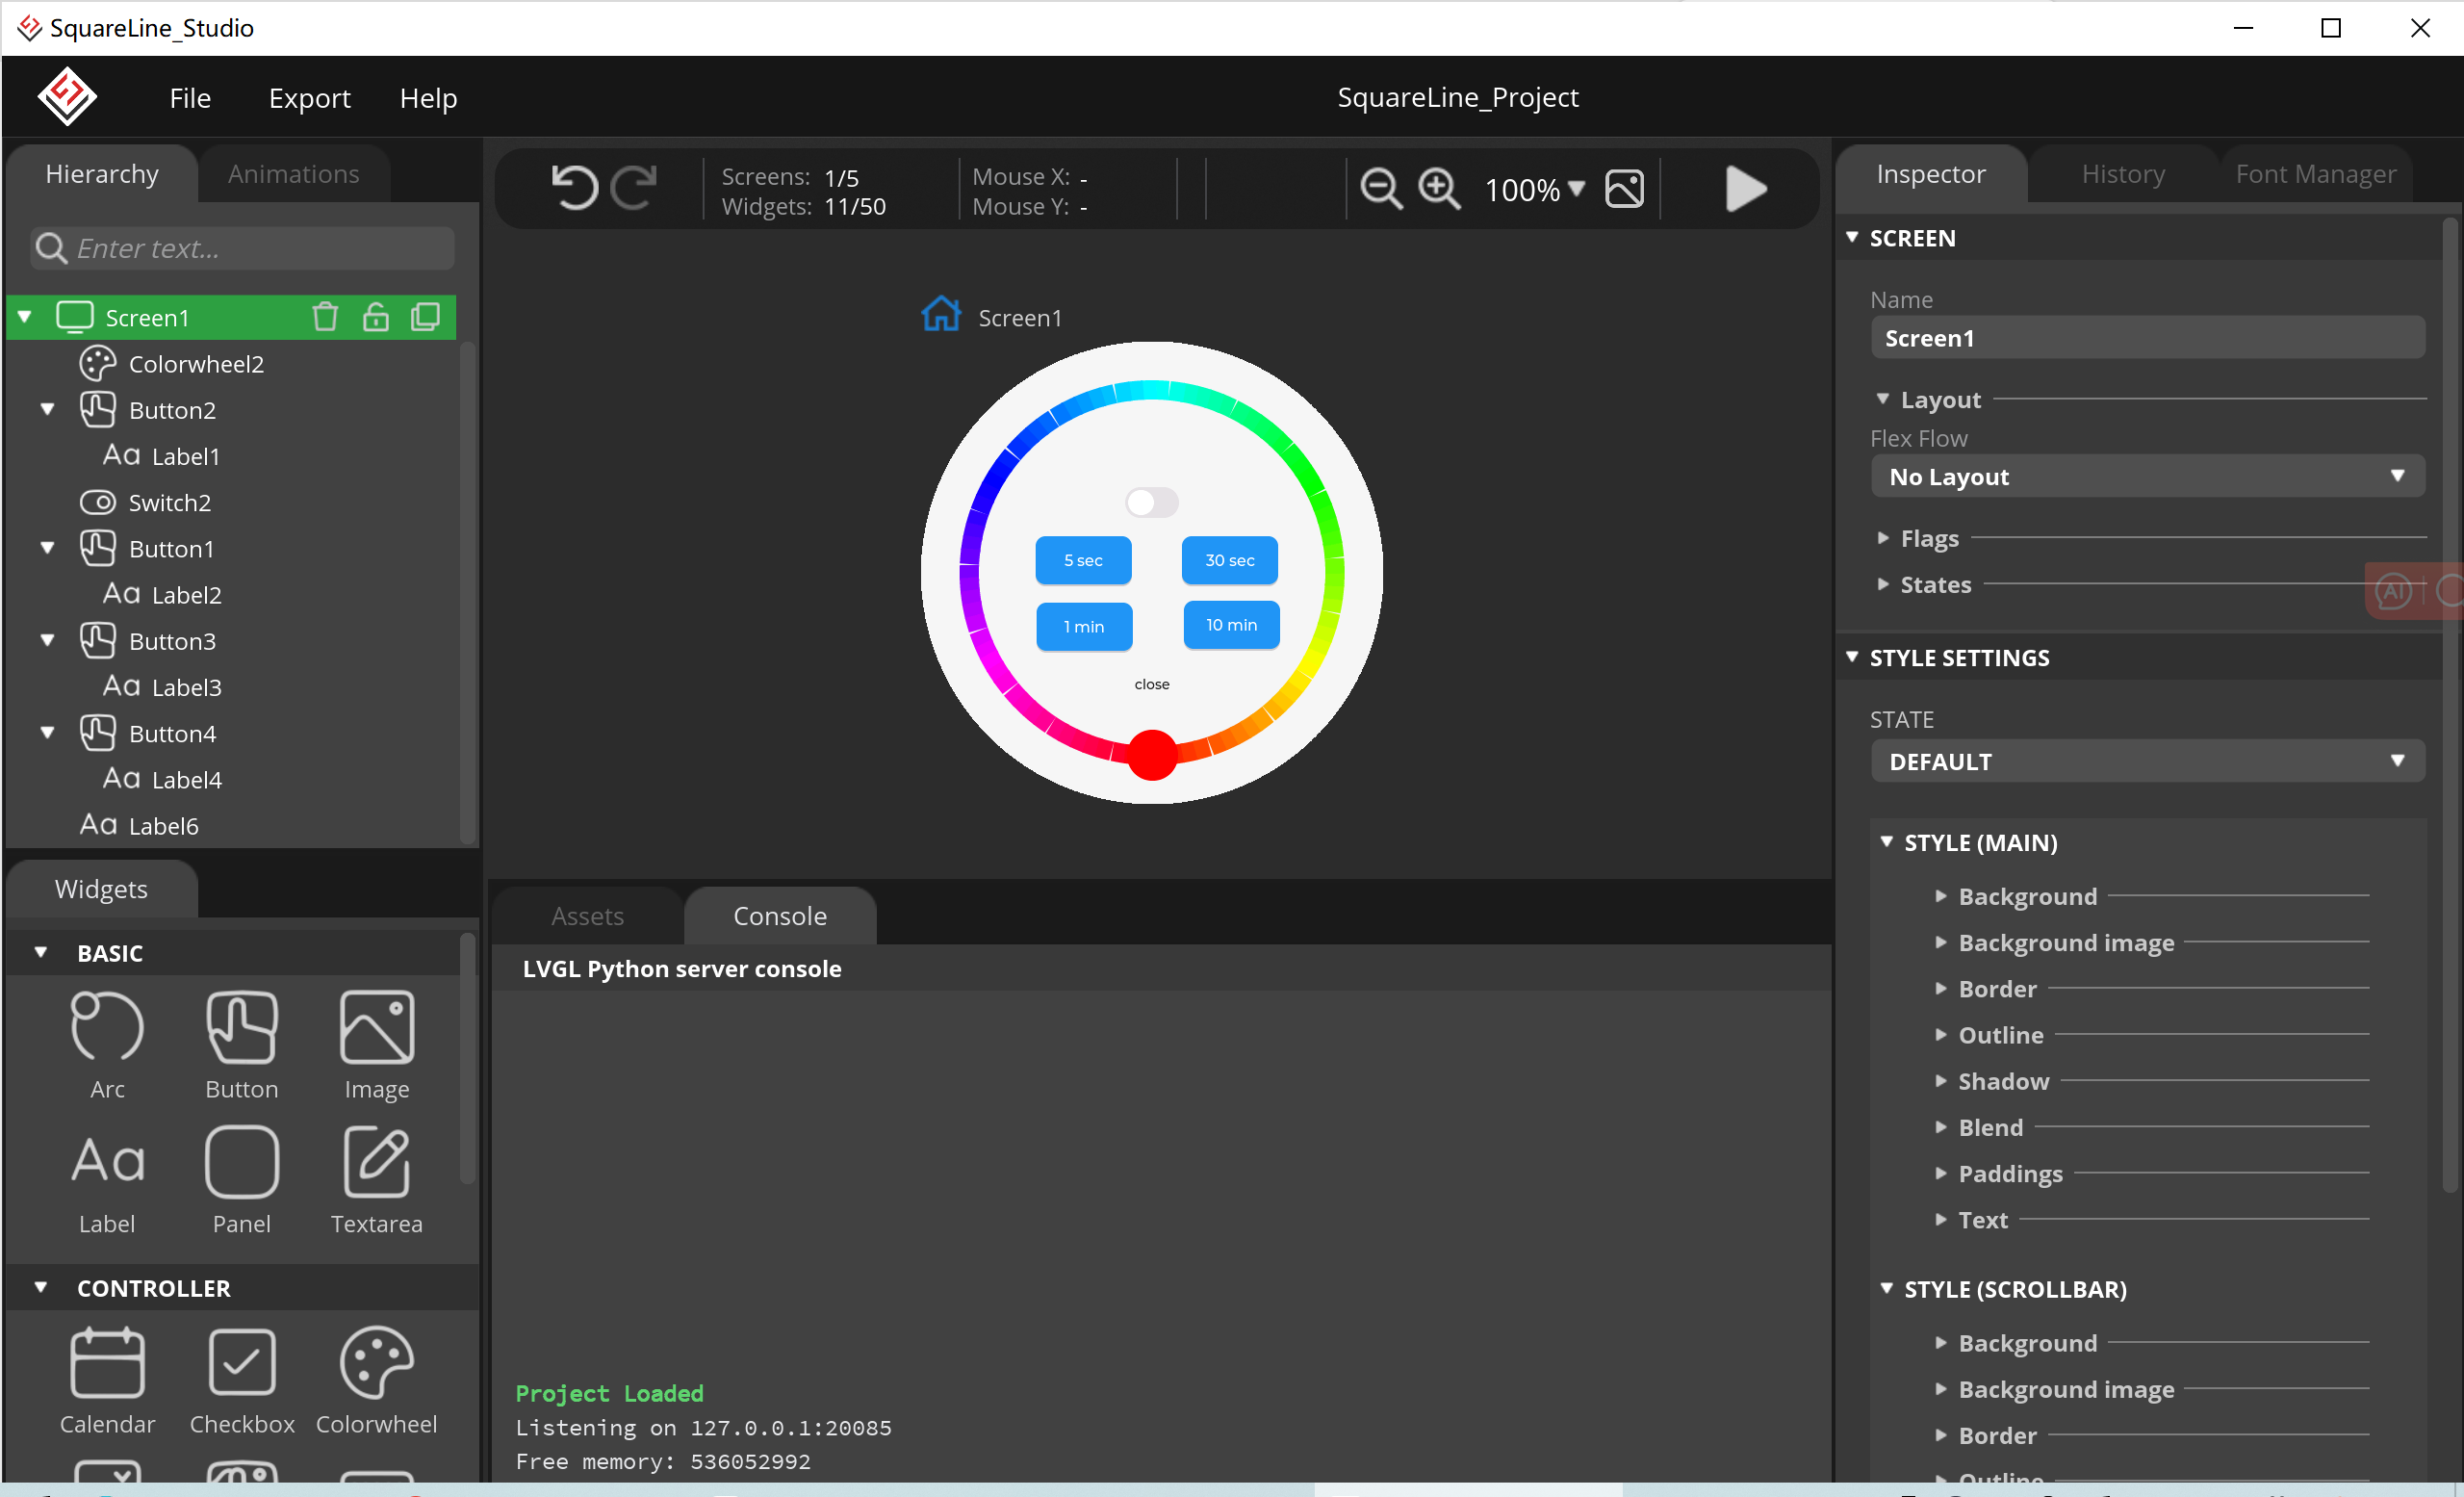Click the zoom out magnifier icon
The width and height of the screenshot is (2464, 1497).
pos(1381,189)
